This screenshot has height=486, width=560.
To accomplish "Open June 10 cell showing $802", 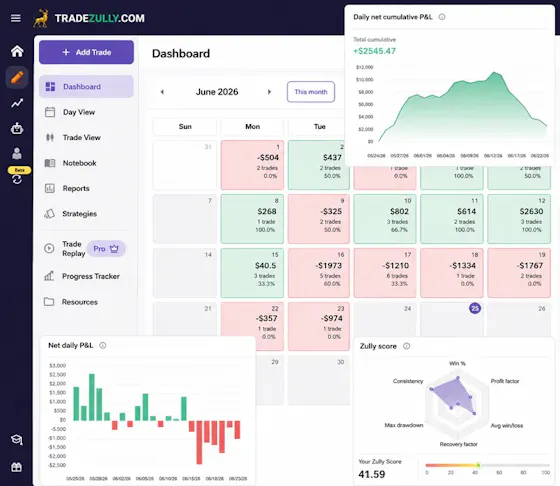I will pos(385,219).
